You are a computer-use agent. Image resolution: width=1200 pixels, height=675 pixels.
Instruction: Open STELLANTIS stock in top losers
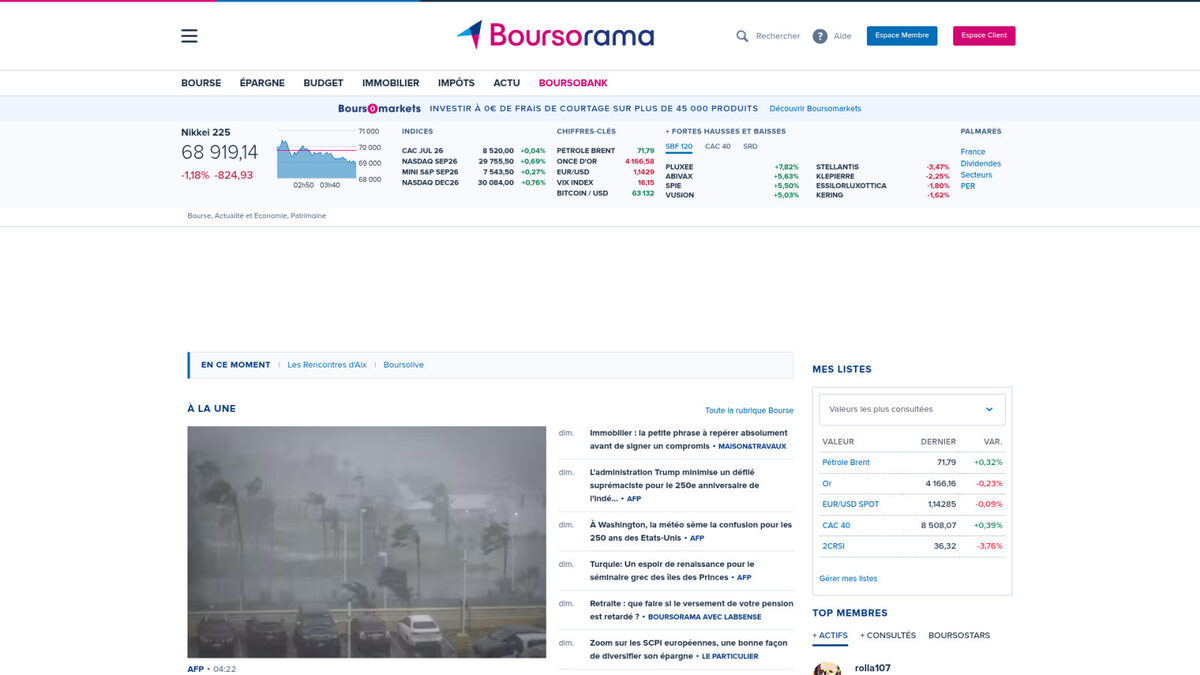(x=837, y=167)
